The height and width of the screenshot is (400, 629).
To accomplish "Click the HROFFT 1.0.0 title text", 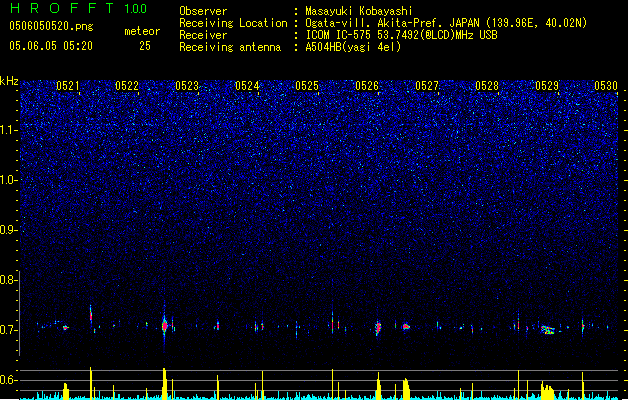I will click(79, 8).
